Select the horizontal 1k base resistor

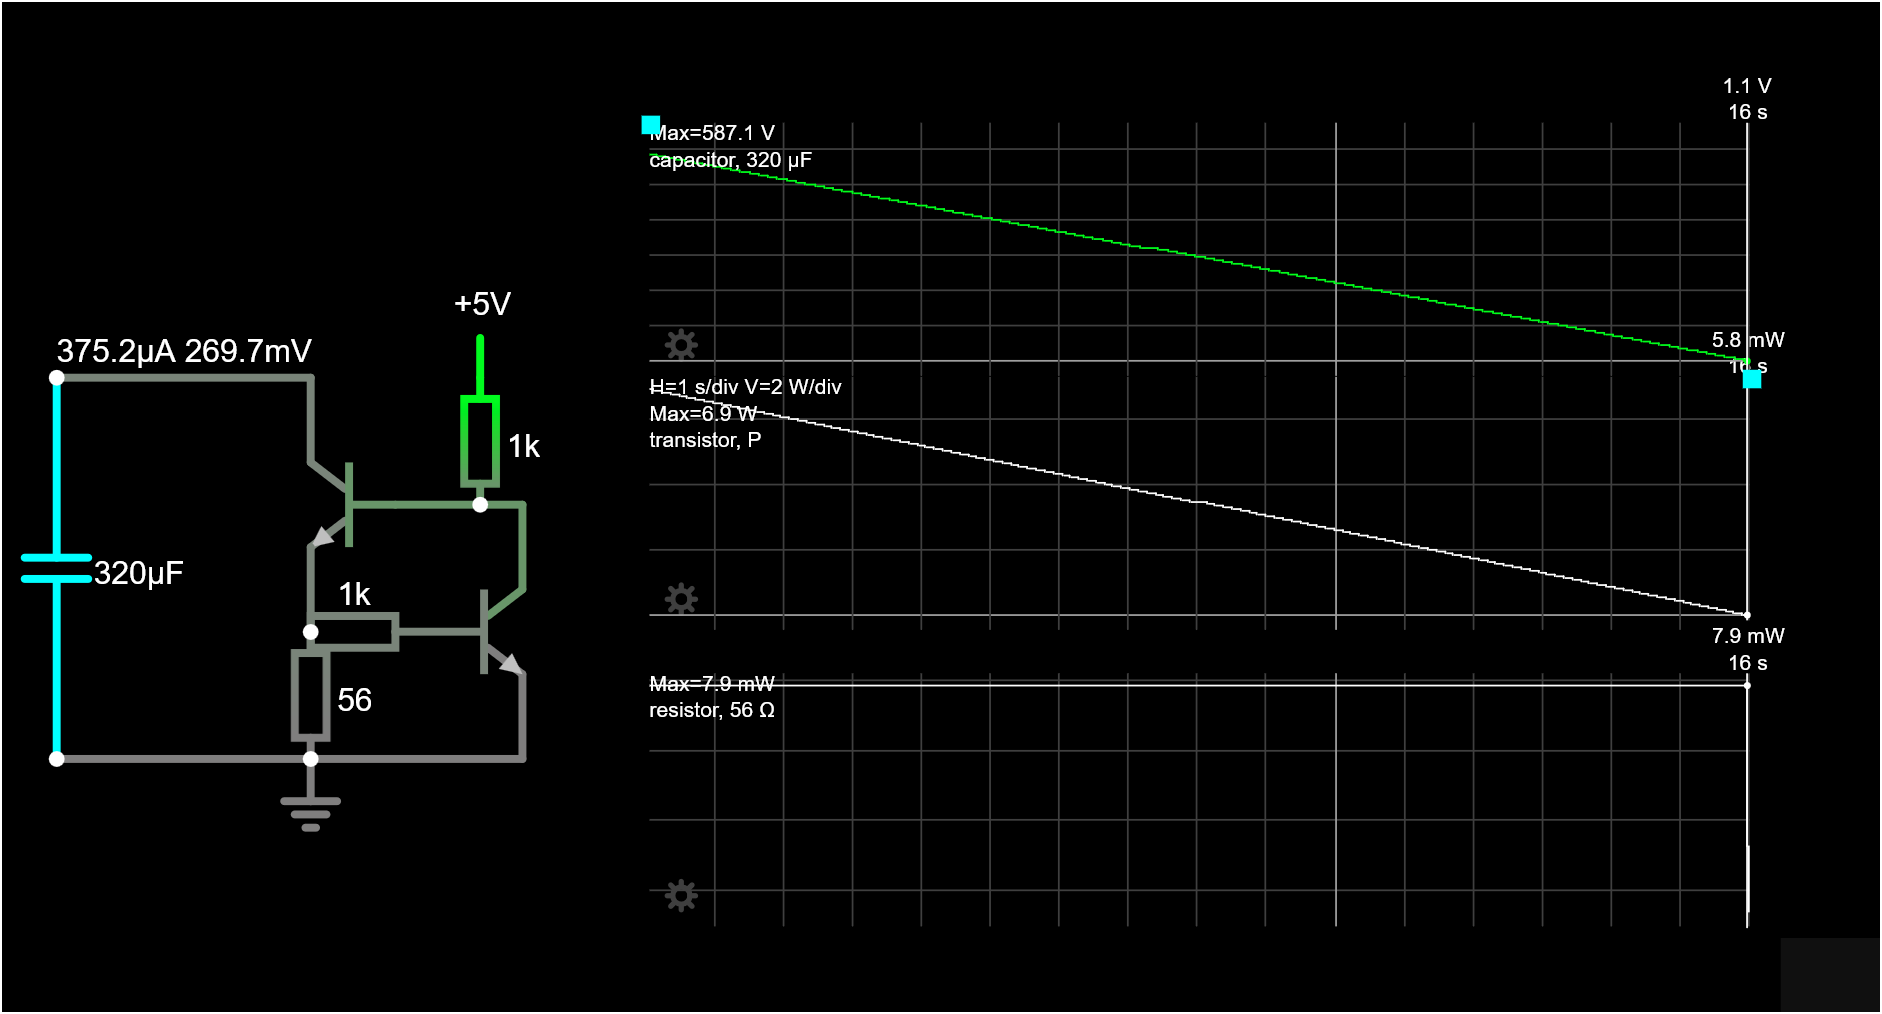[x=354, y=632]
